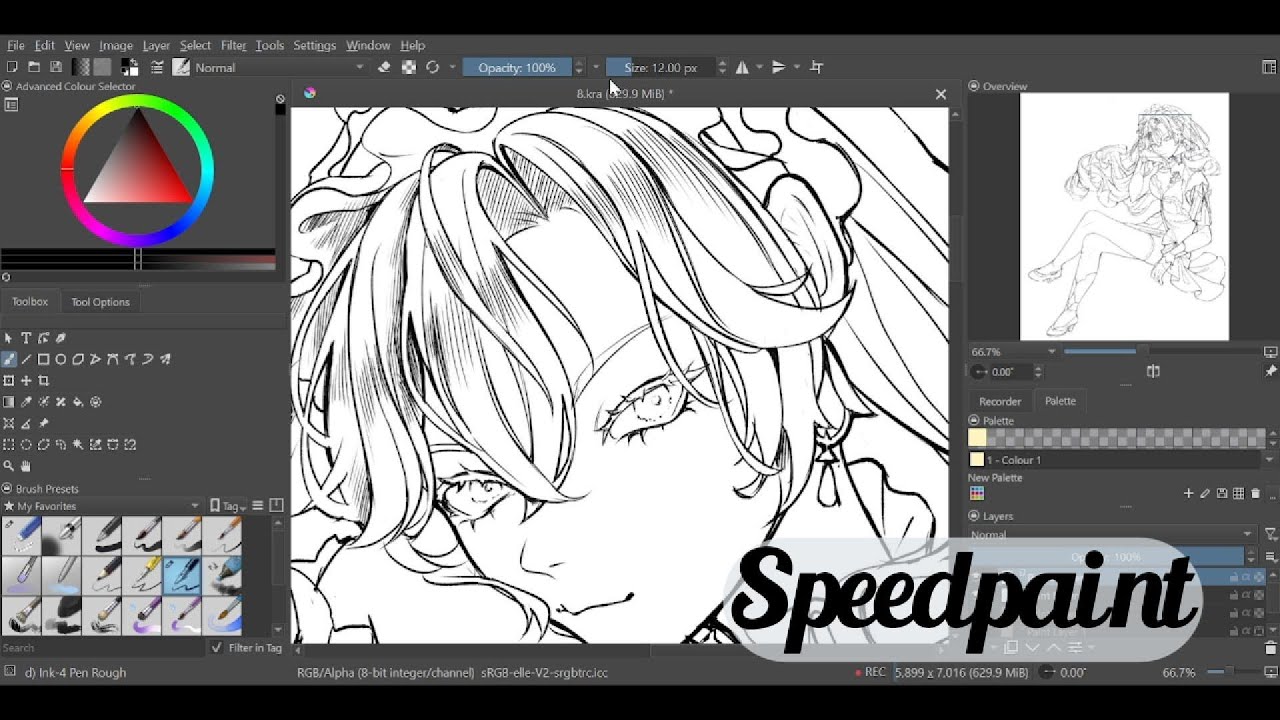
Task: Open the Settings menu
Action: click(314, 45)
